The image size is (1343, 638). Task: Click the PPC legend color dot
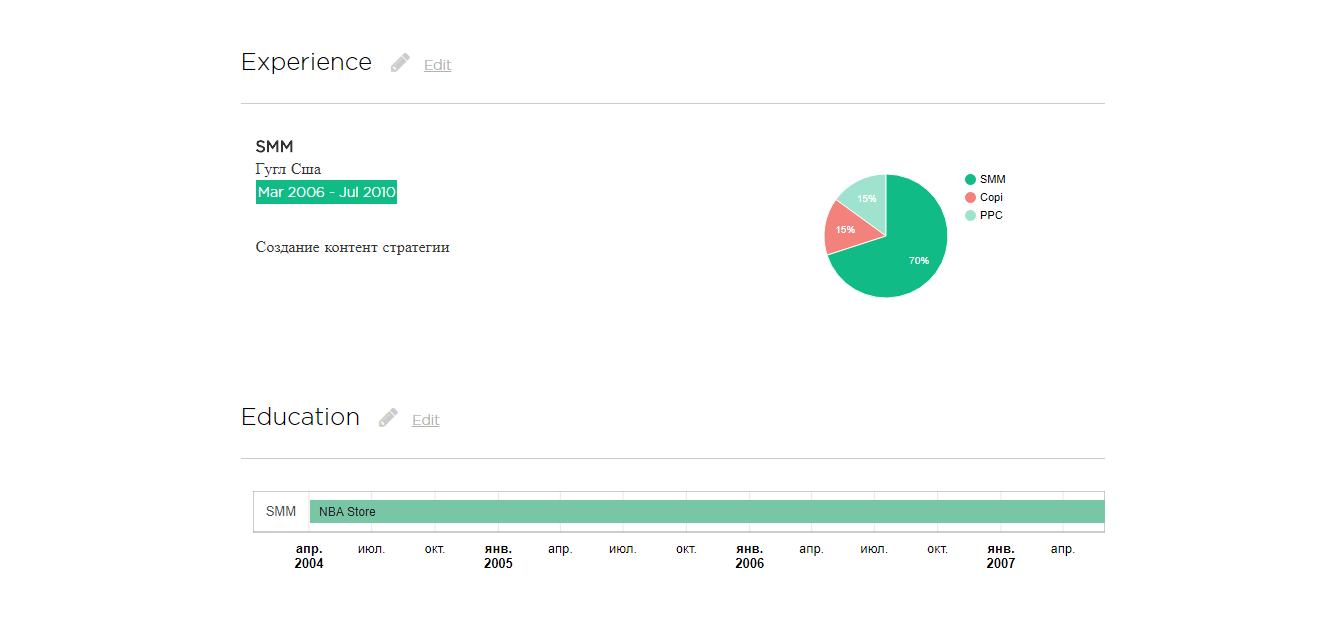(970, 215)
